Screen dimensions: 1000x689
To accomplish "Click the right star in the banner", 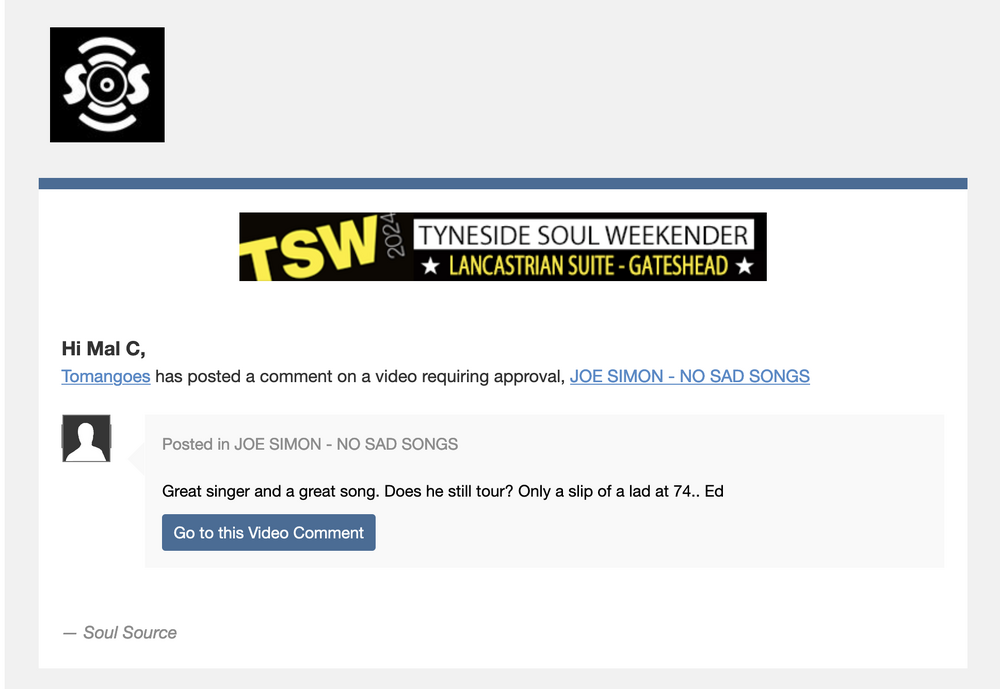I will 744,265.
